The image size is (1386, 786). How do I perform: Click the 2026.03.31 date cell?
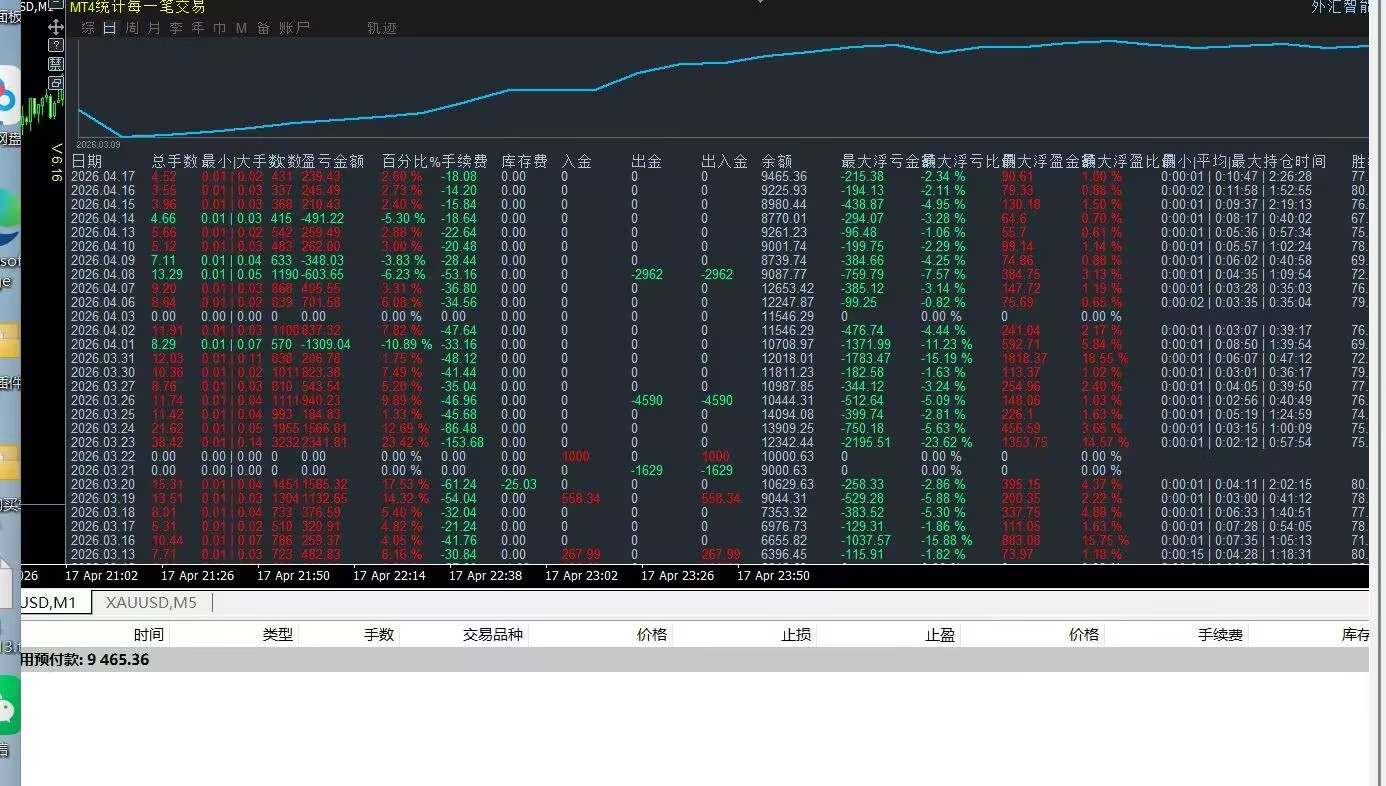pyautogui.click(x=103, y=358)
